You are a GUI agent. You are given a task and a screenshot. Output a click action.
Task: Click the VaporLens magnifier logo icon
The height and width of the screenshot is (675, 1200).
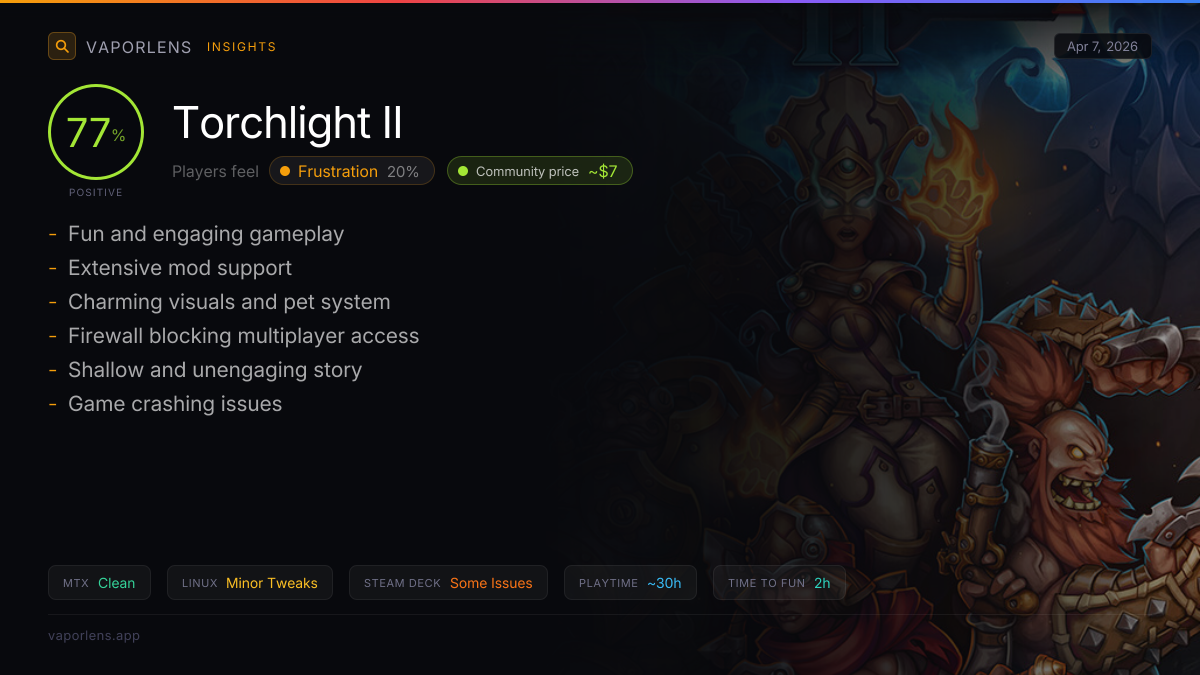(62, 46)
